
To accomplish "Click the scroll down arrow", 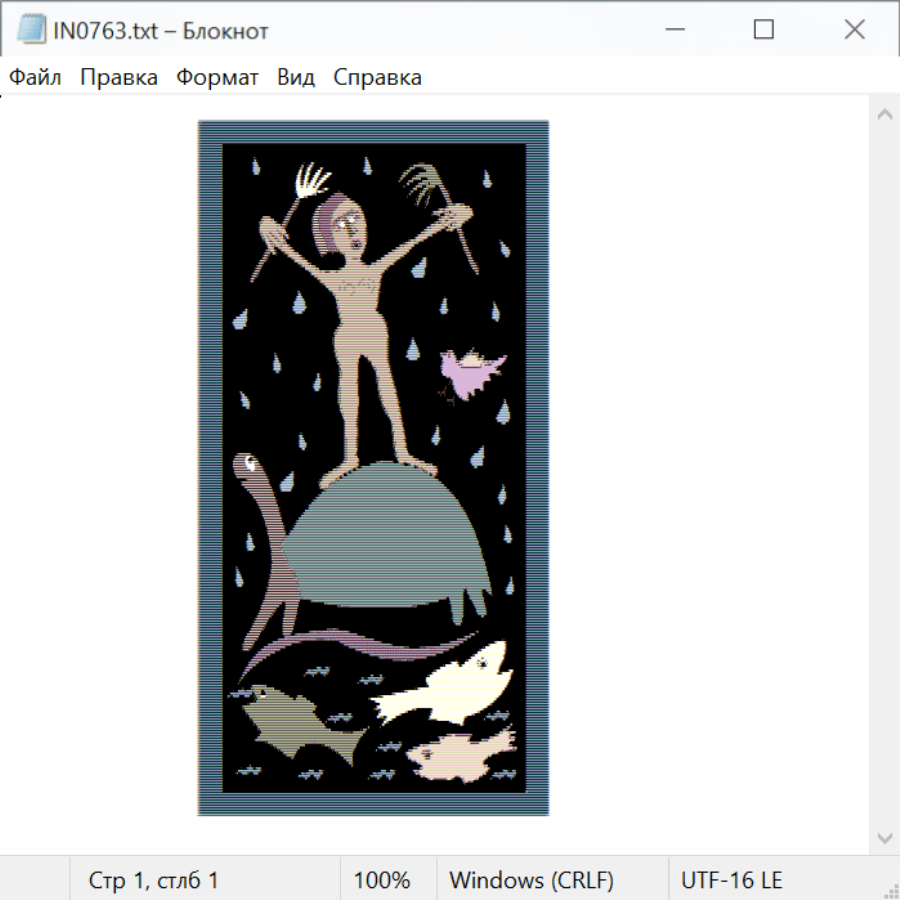I will pyautogui.click(x=884, y=837).
